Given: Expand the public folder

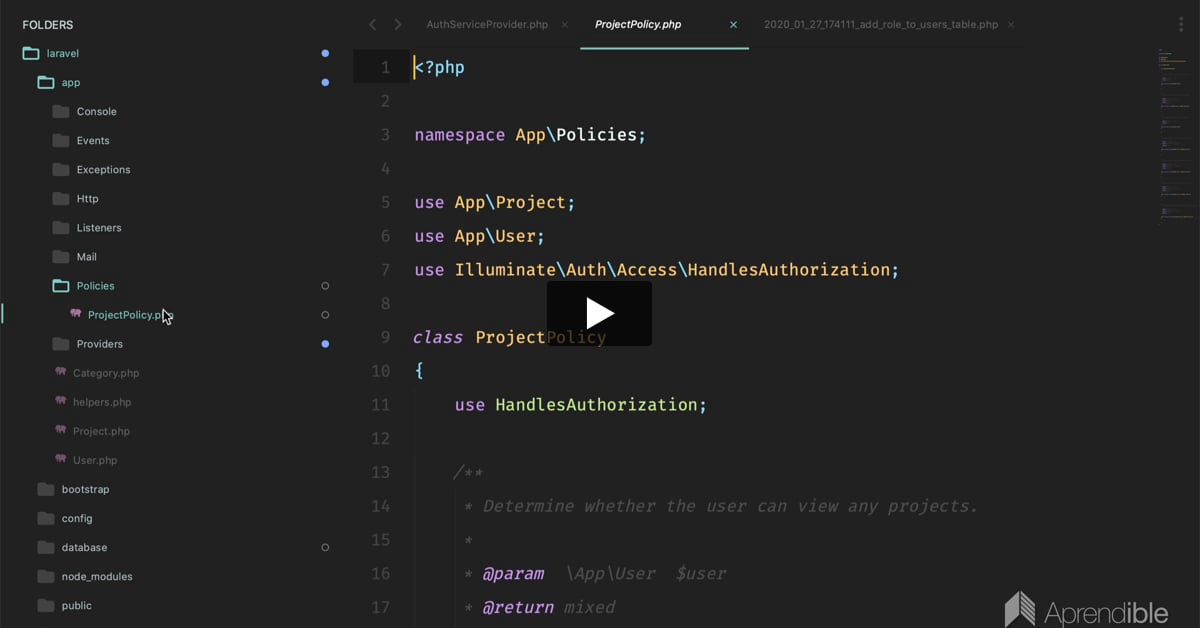Looking at the screenshot, I should pyautogui.click(x=76, y=604).
